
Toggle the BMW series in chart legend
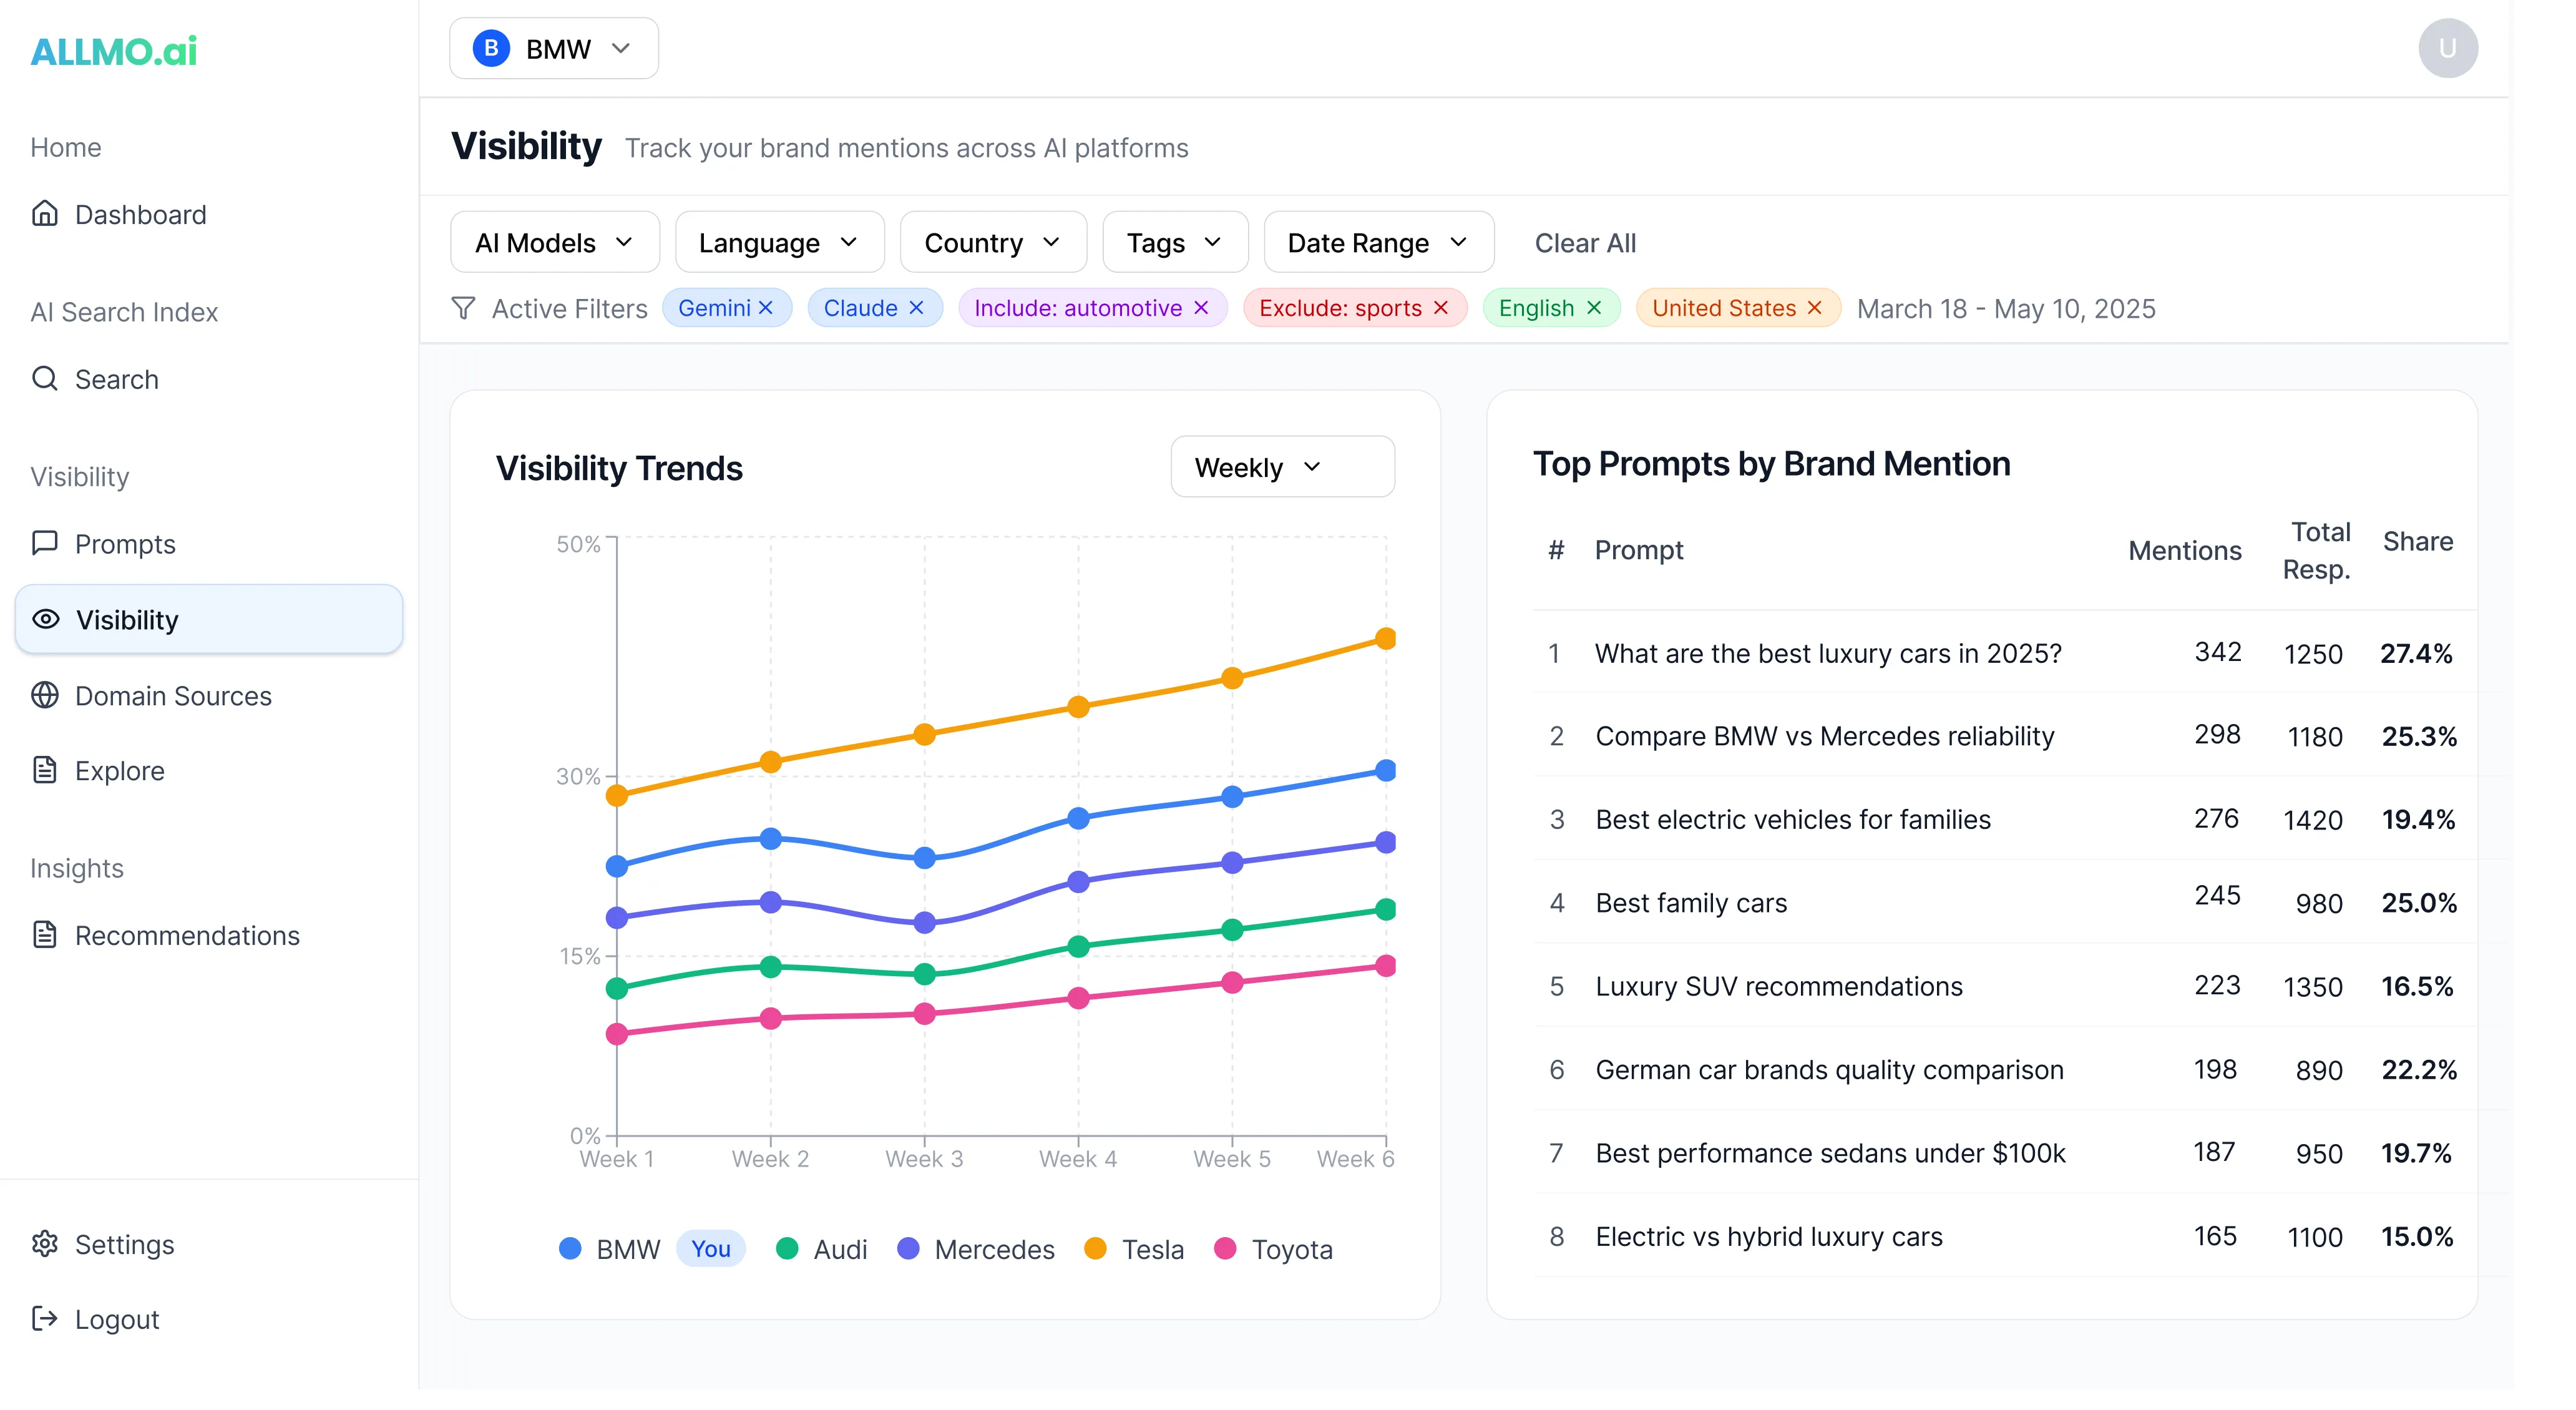click(609, 1248)
